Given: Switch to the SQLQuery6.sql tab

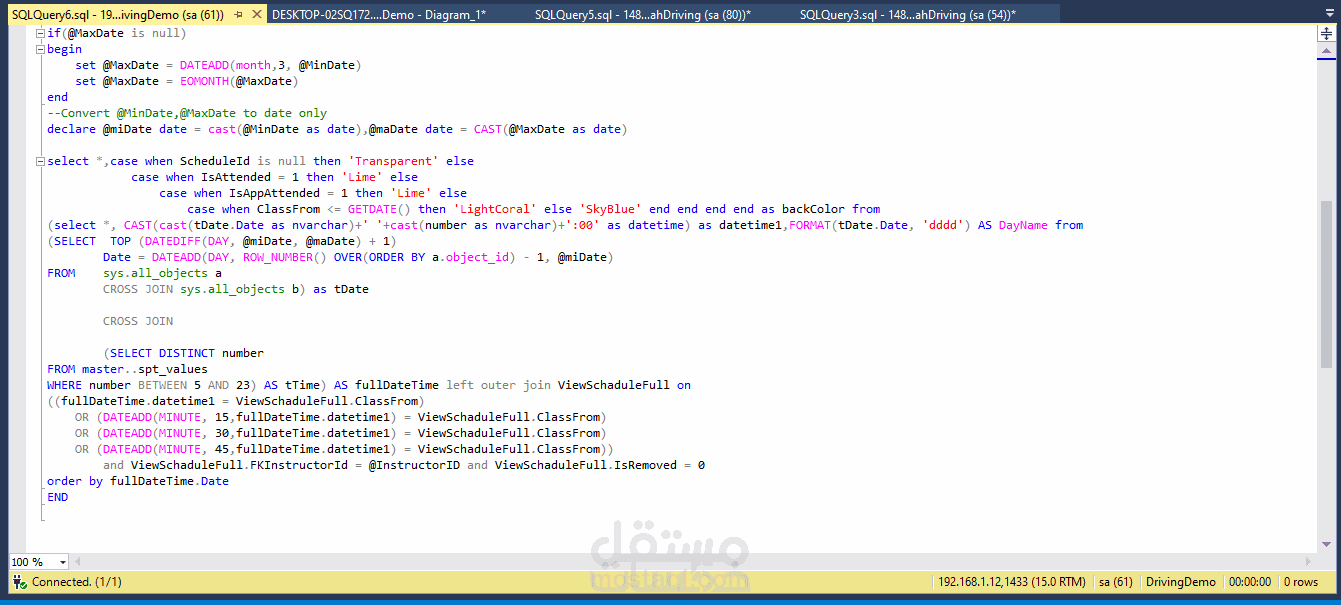Looking at the screenshot, I should (x=118, y=15).
